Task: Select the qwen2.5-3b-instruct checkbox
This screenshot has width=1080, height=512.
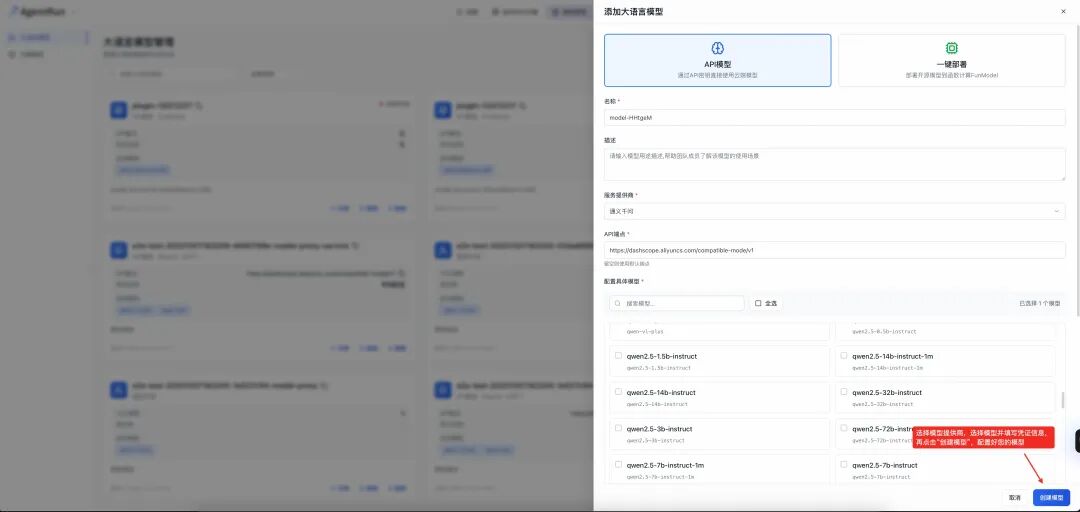Action: (x=618, y=428)
